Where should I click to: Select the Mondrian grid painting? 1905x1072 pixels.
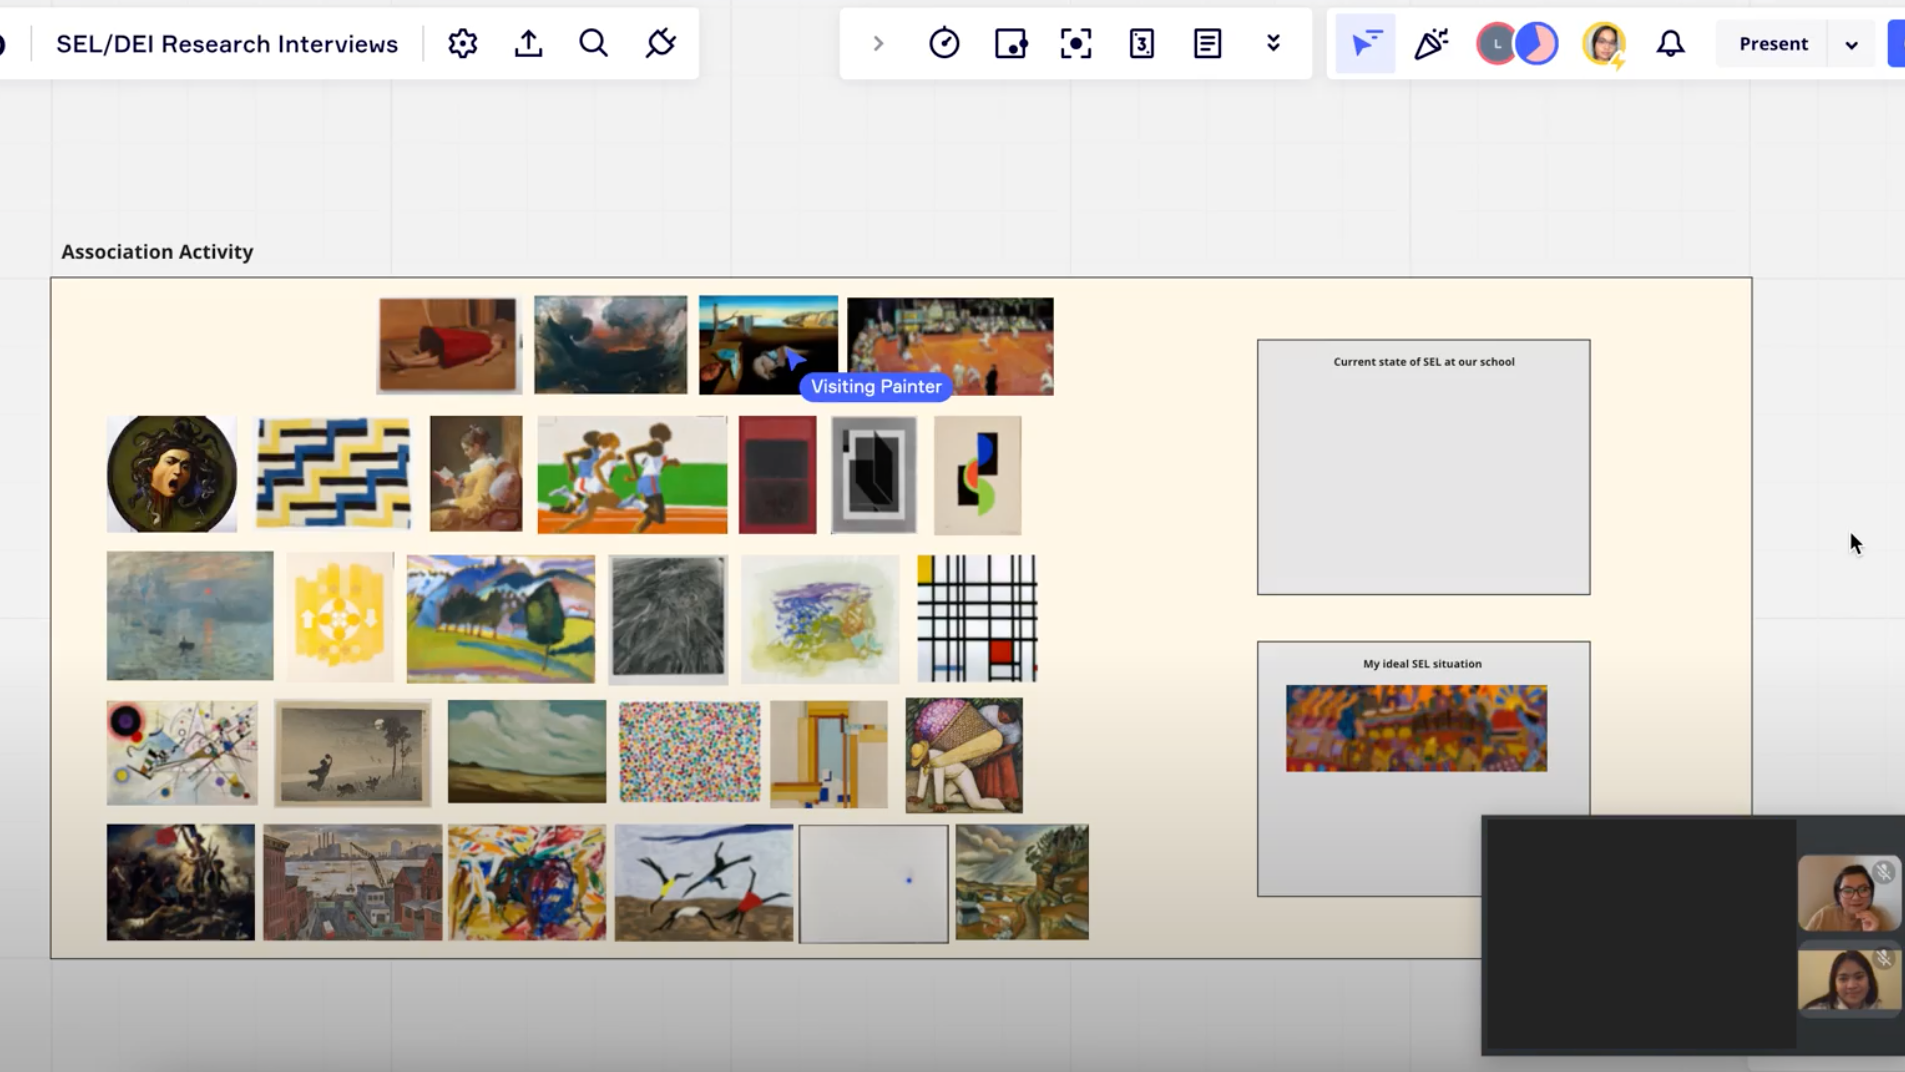click(977, 618)
